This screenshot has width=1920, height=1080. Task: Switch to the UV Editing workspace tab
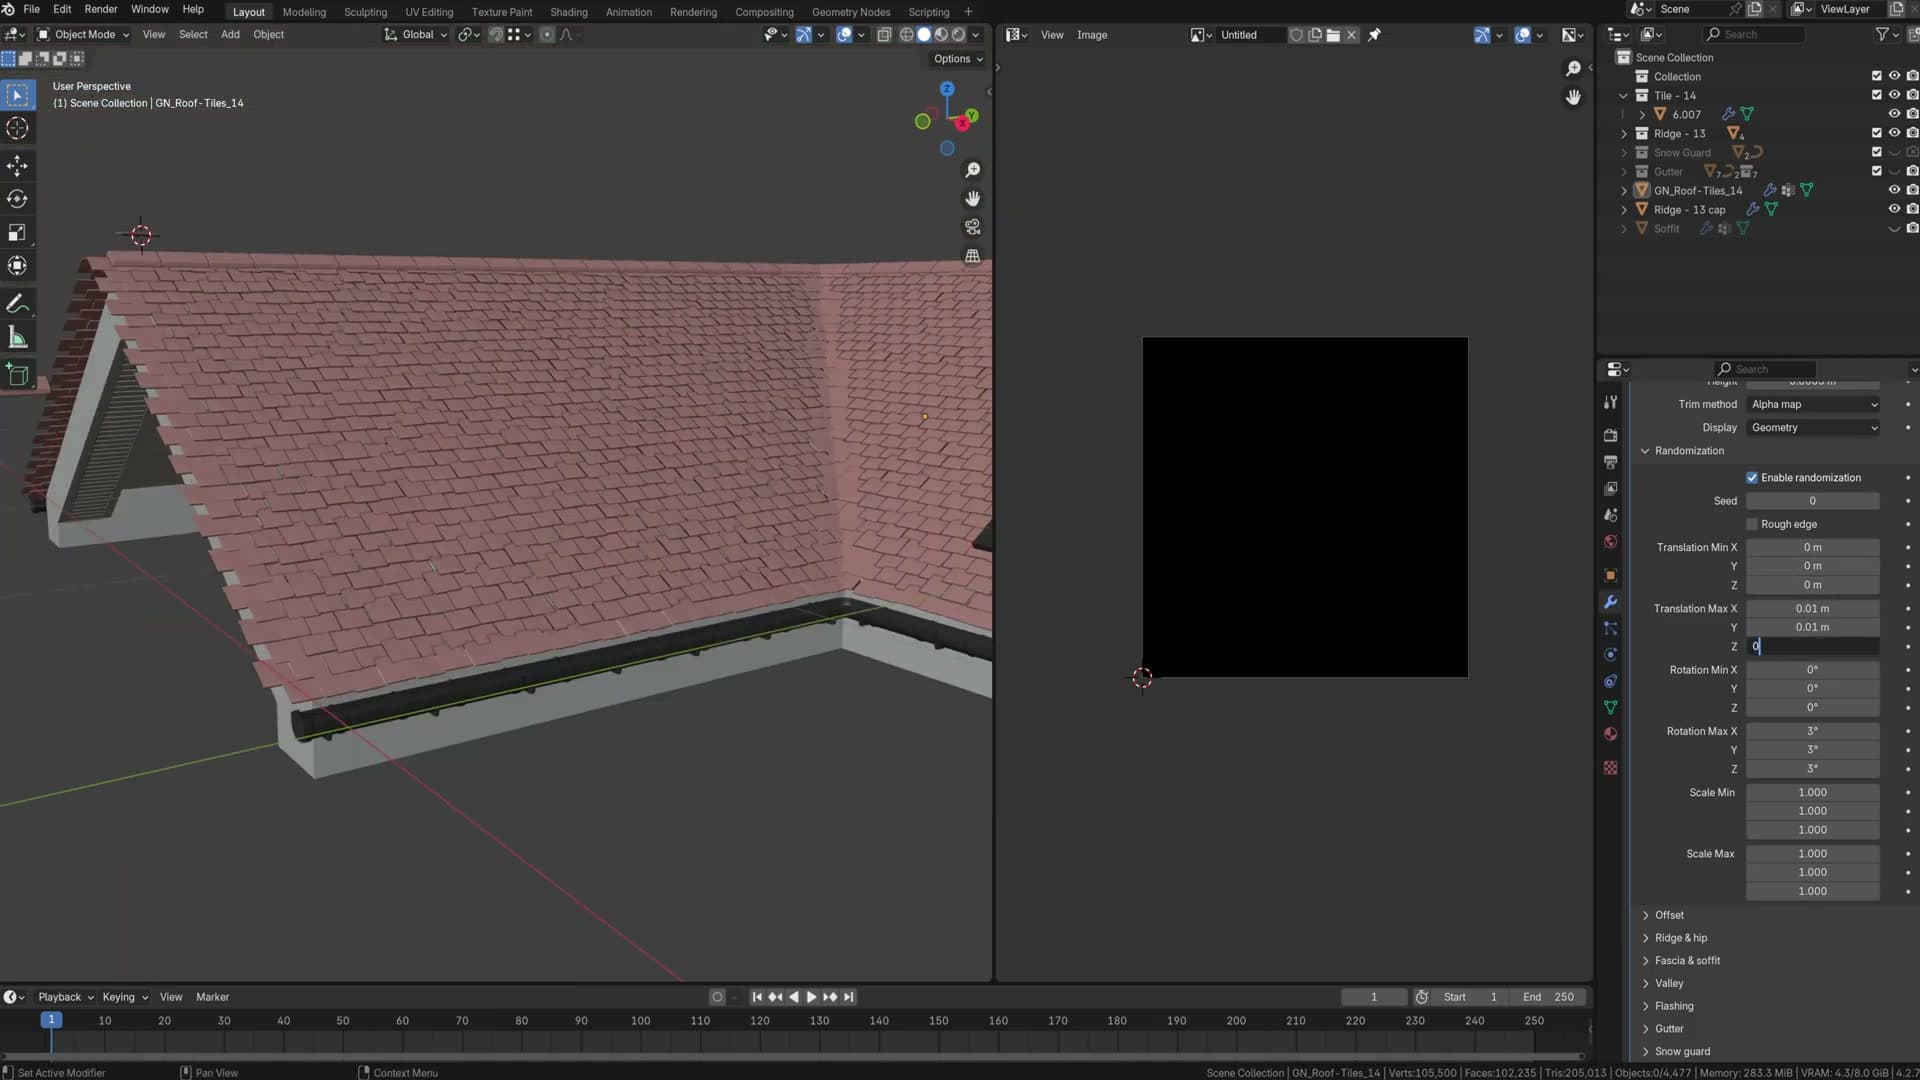coord(429,12)
